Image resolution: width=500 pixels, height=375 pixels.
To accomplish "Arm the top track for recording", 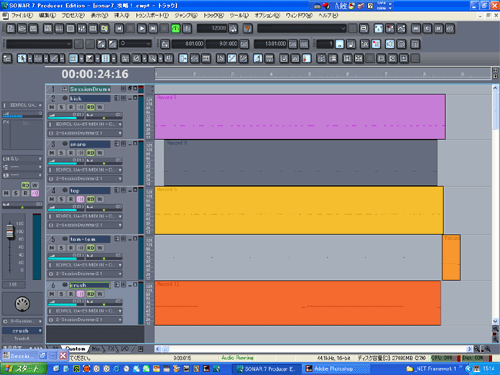I will pyautogui.click(x=71, y=199).
